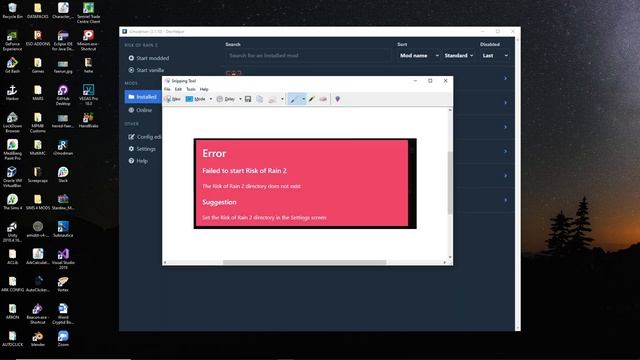Open the Send Snip dropdown arrow
Screen dimensions: 640x360
click(x=282, y=99)
